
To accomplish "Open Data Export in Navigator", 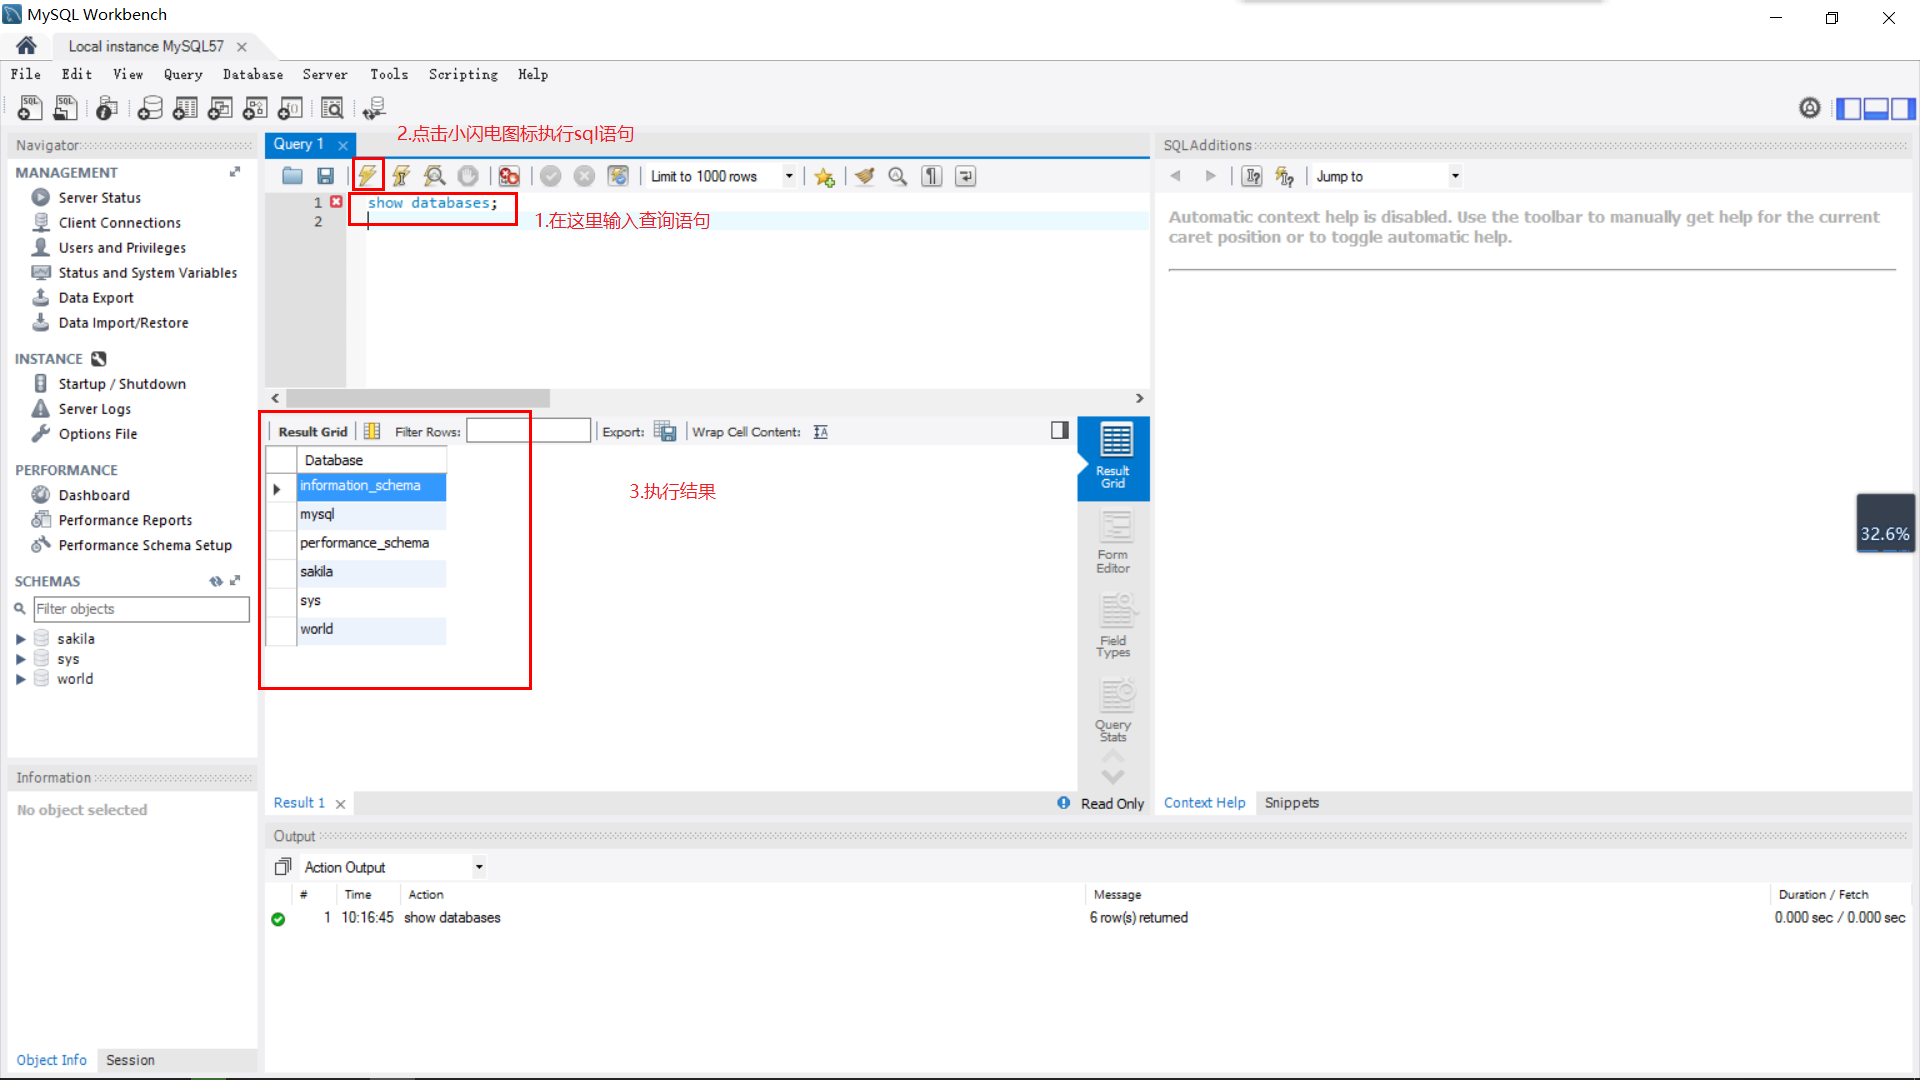I will pos(96,298).
